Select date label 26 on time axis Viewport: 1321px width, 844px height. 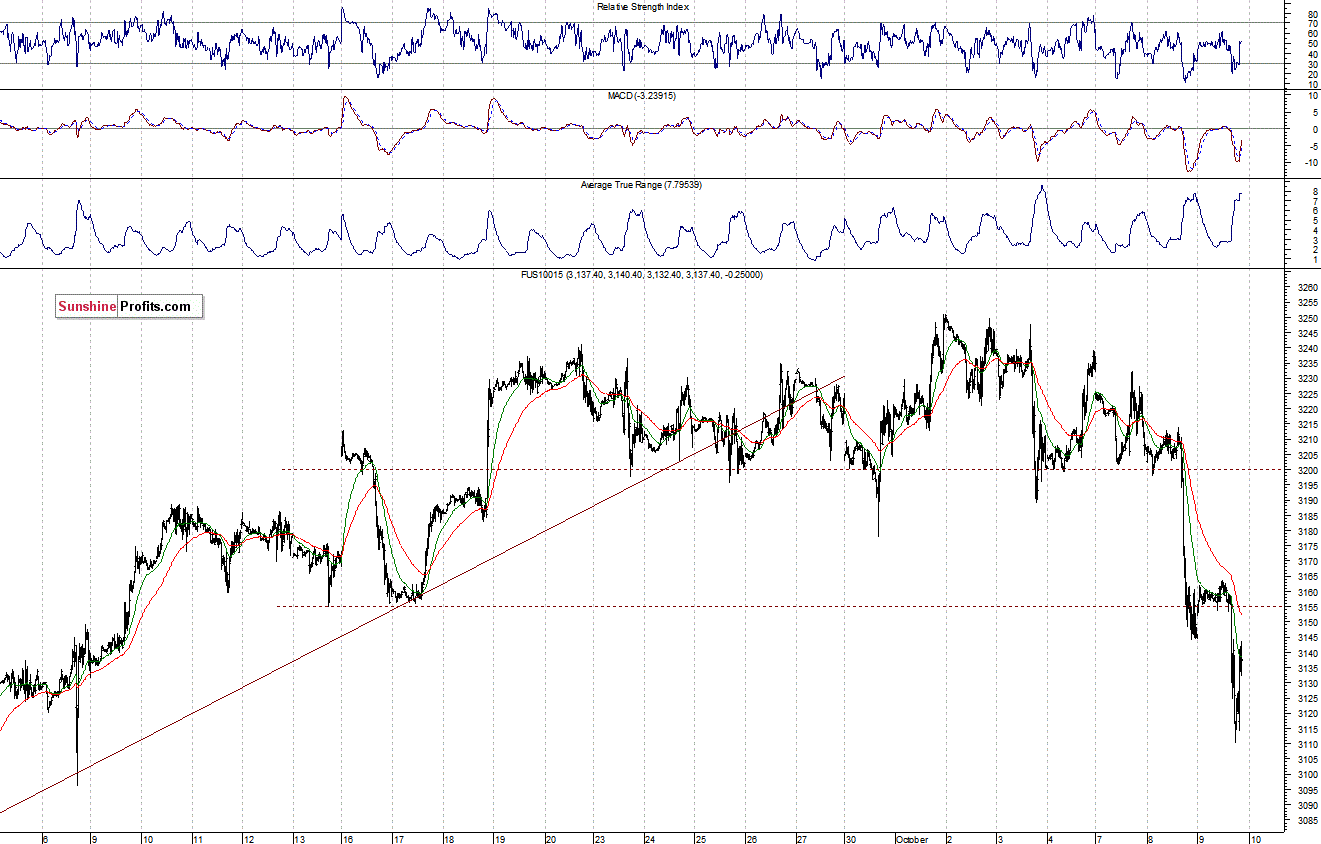coord(751,838)
